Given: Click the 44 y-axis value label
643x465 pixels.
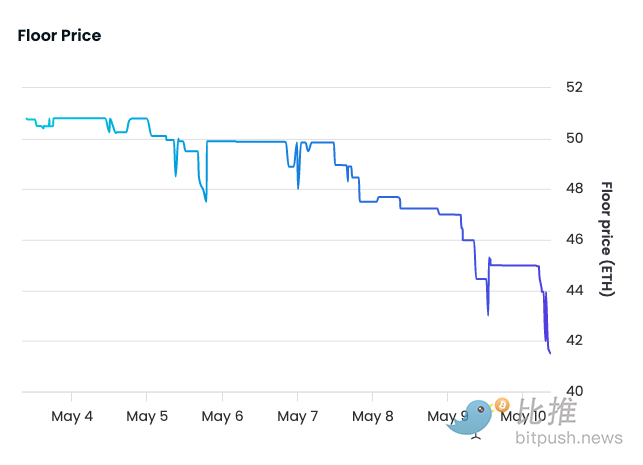Looking at the screenshot, I should 574,290.
